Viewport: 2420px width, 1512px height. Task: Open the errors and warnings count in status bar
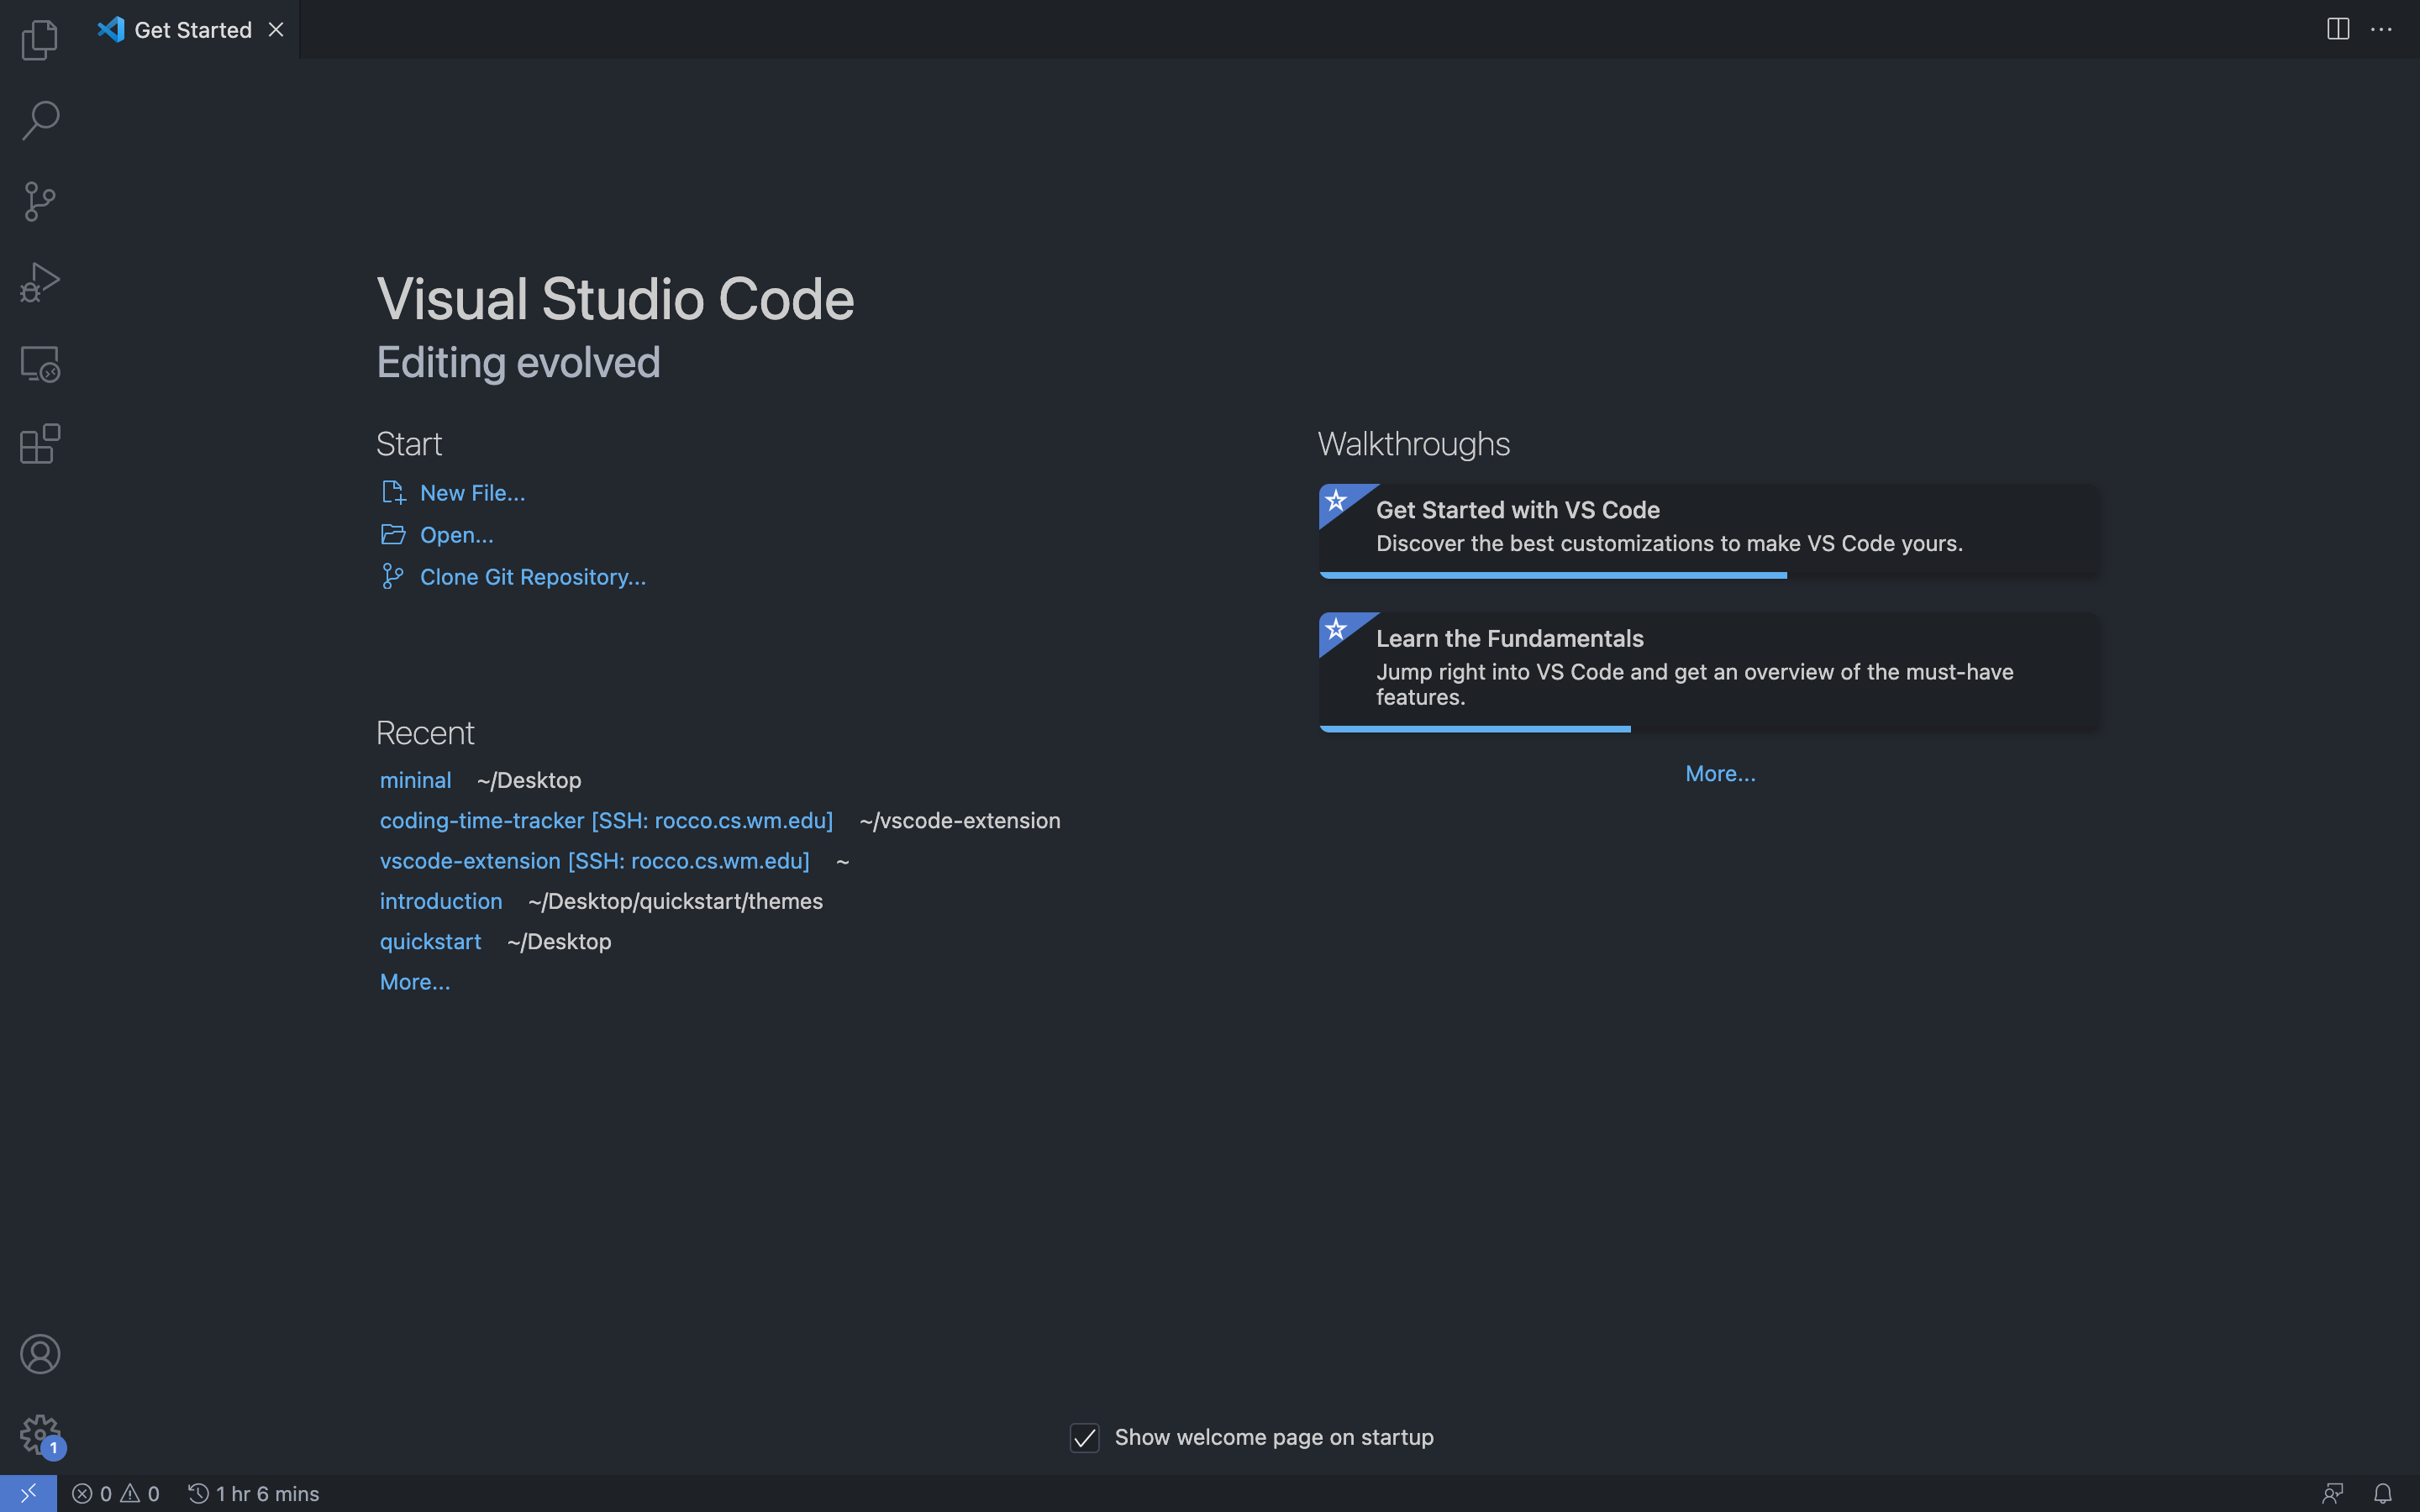116,1493
